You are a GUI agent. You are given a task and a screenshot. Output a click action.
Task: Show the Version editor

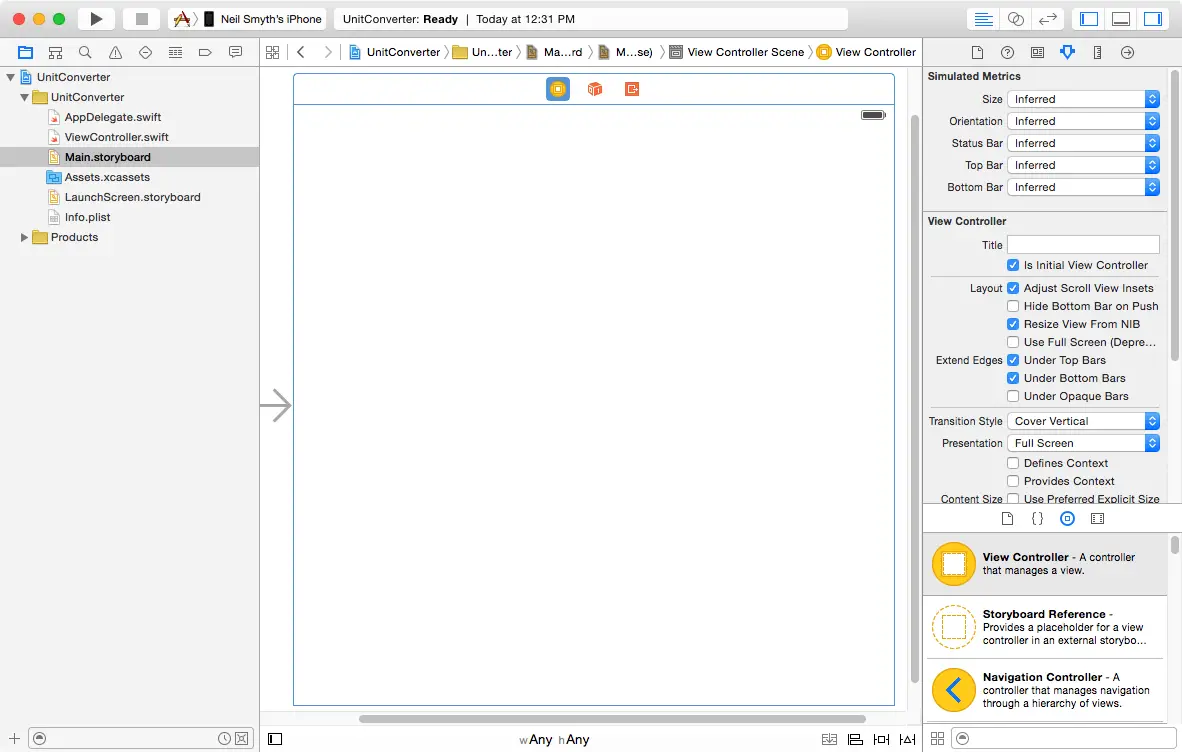pos(1047,19)
